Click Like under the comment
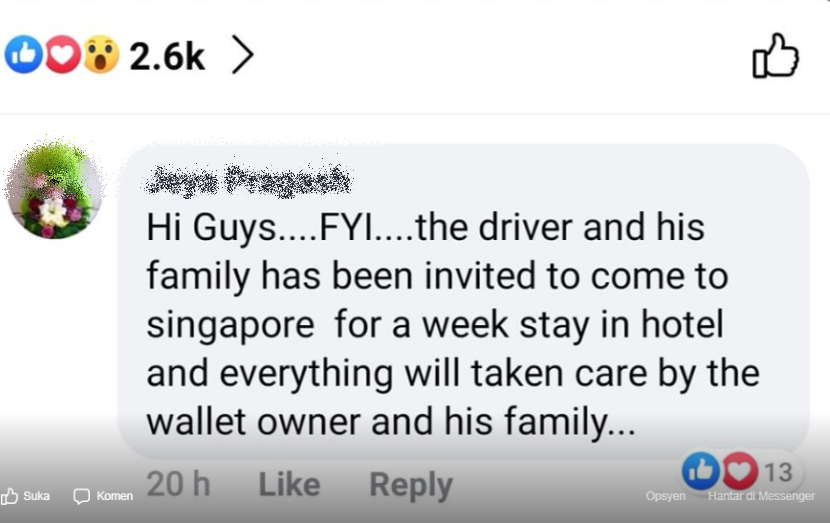 pyautogui.click(x=289, y=484)
